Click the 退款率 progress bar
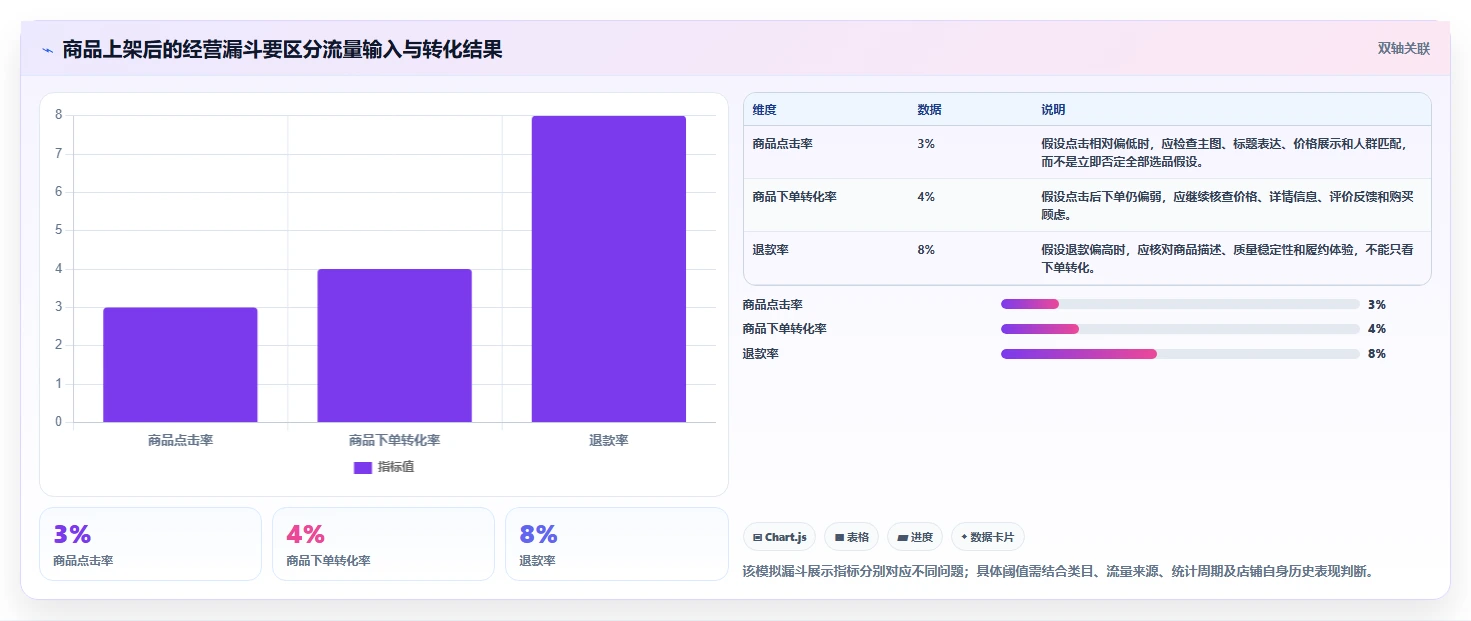 point(1180,354)
